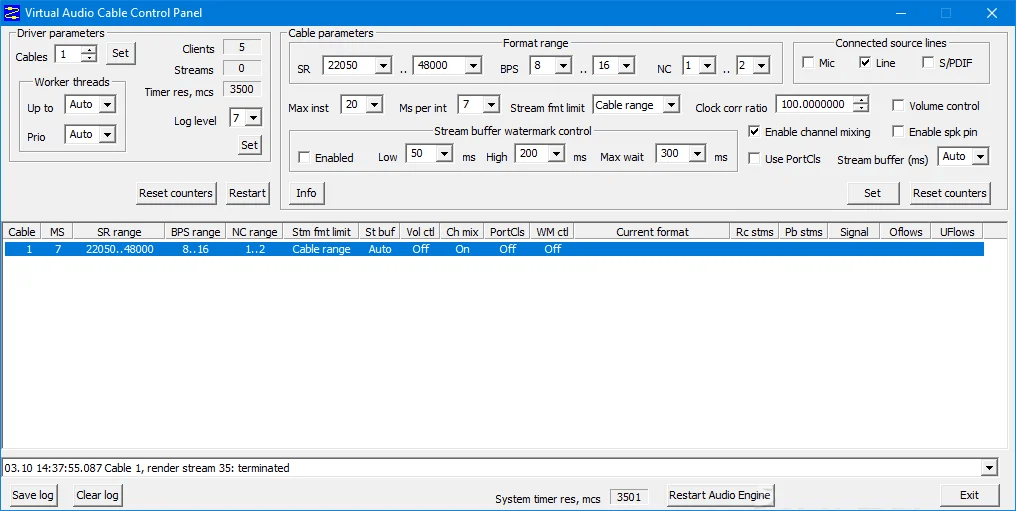1016x522 pixels.
Task: Click the driver Restart button
Action: pos(248,193)
